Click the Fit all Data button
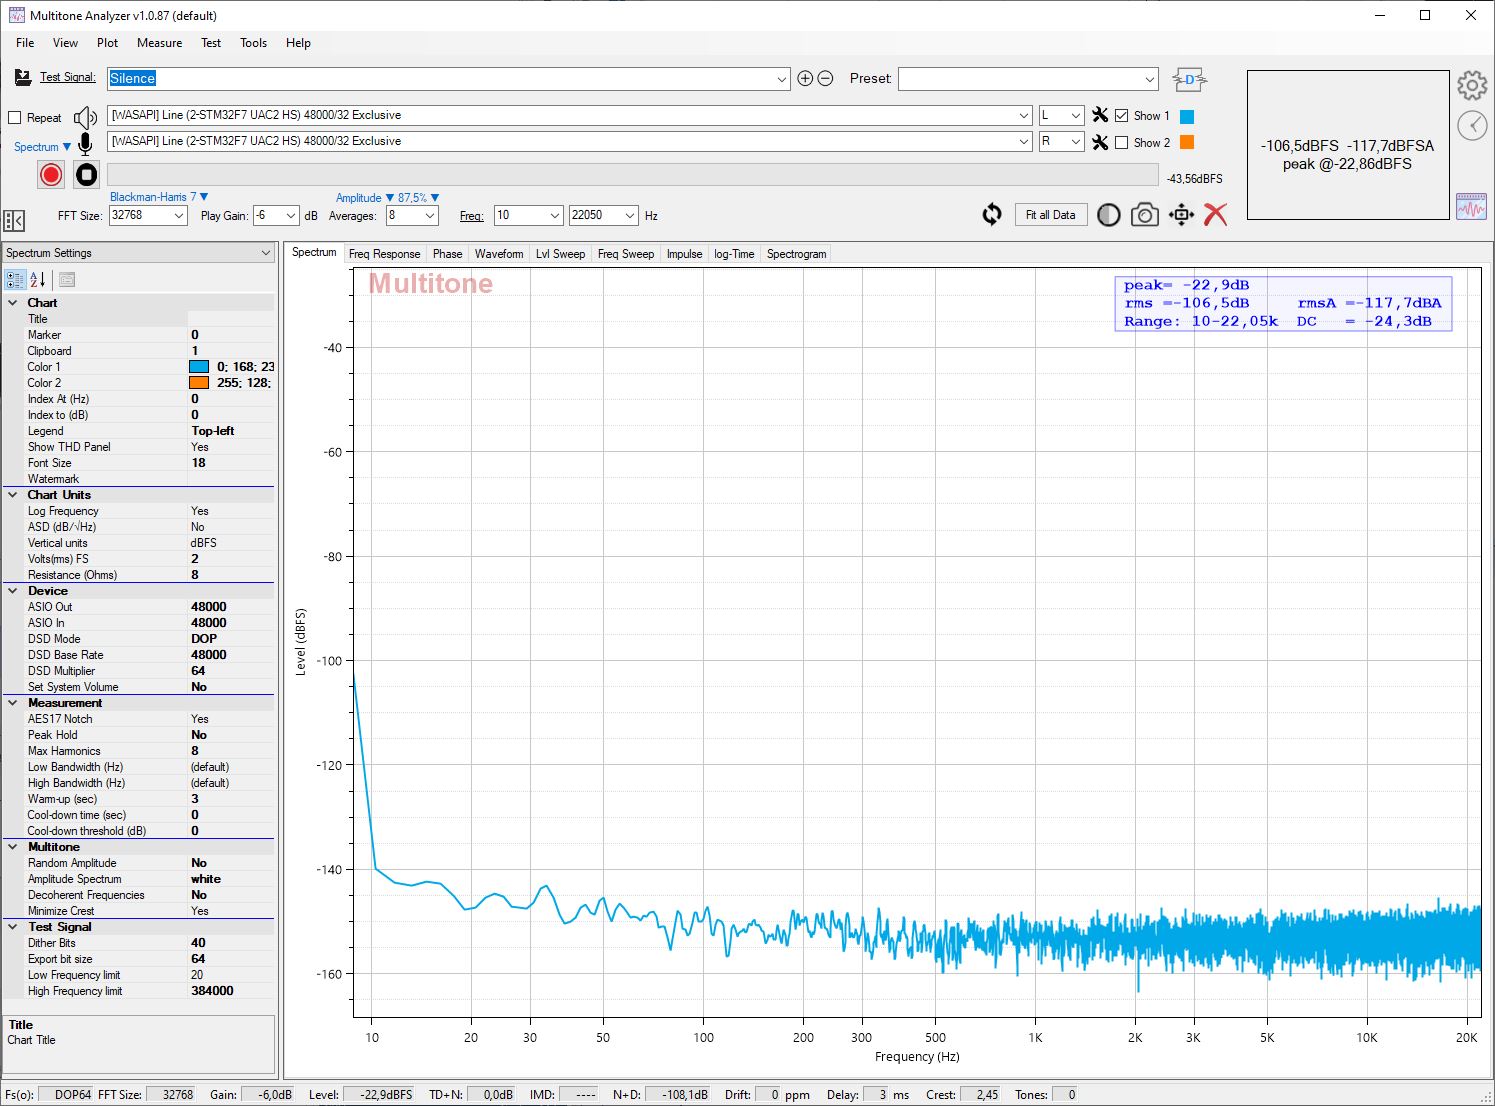Viewport: 1495px width, 1106px height. pos(1051,215)
